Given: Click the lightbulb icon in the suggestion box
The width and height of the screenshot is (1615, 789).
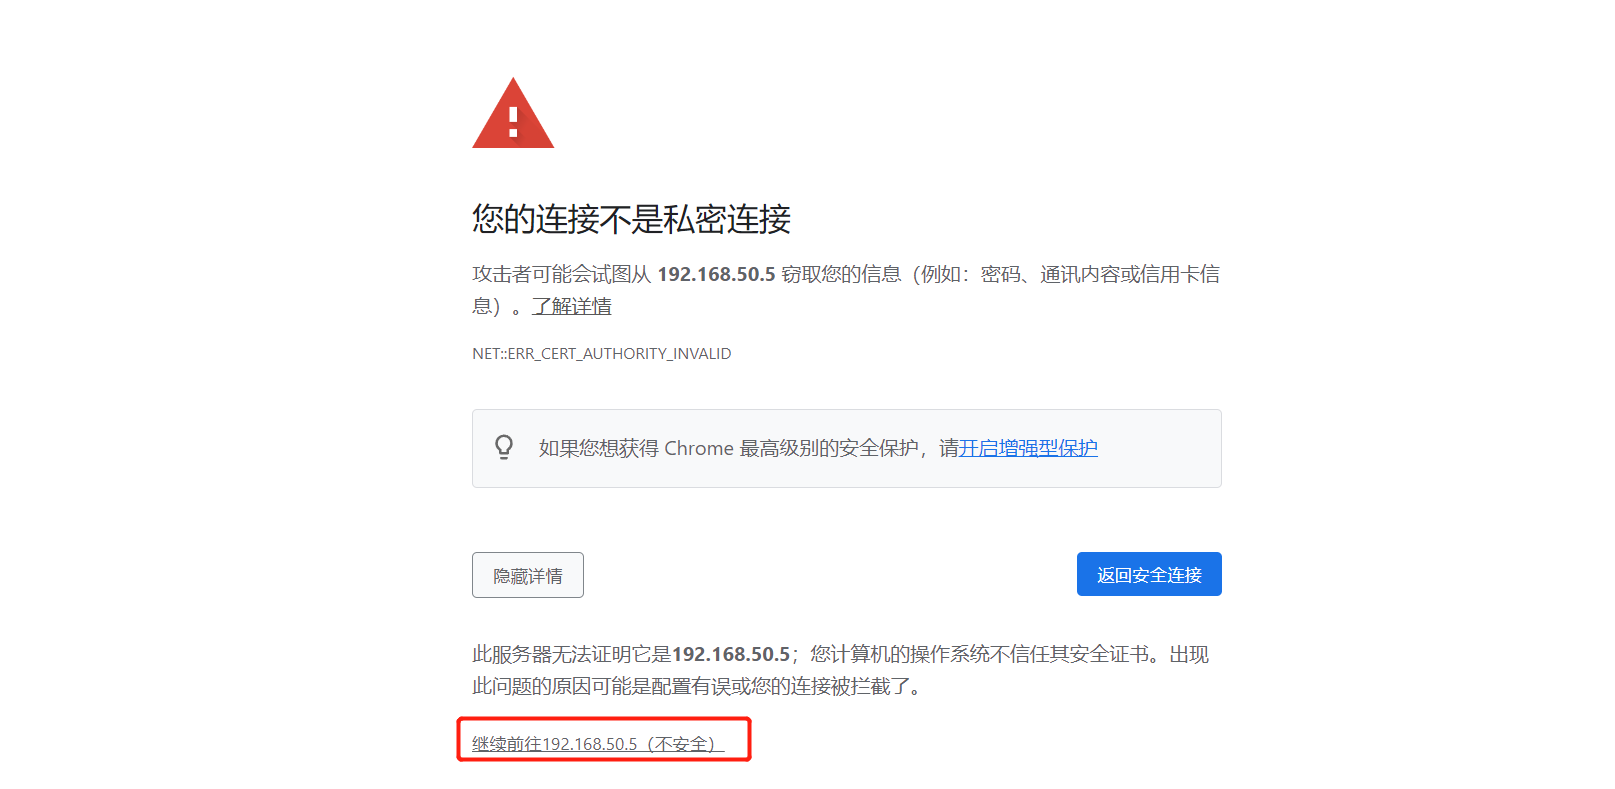Looking at the screenshot, I should pos(504,447).
